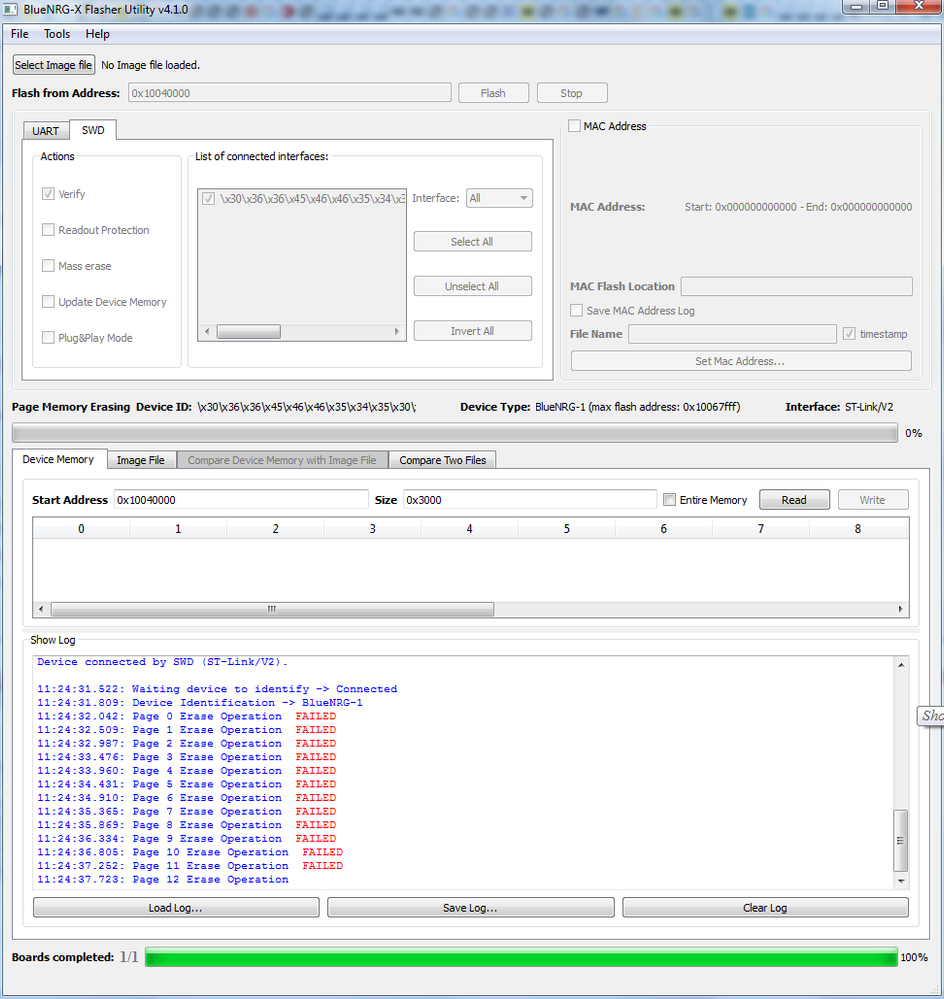Switch to the UART tab
944x999 pixels.
[x=46, y=131]
